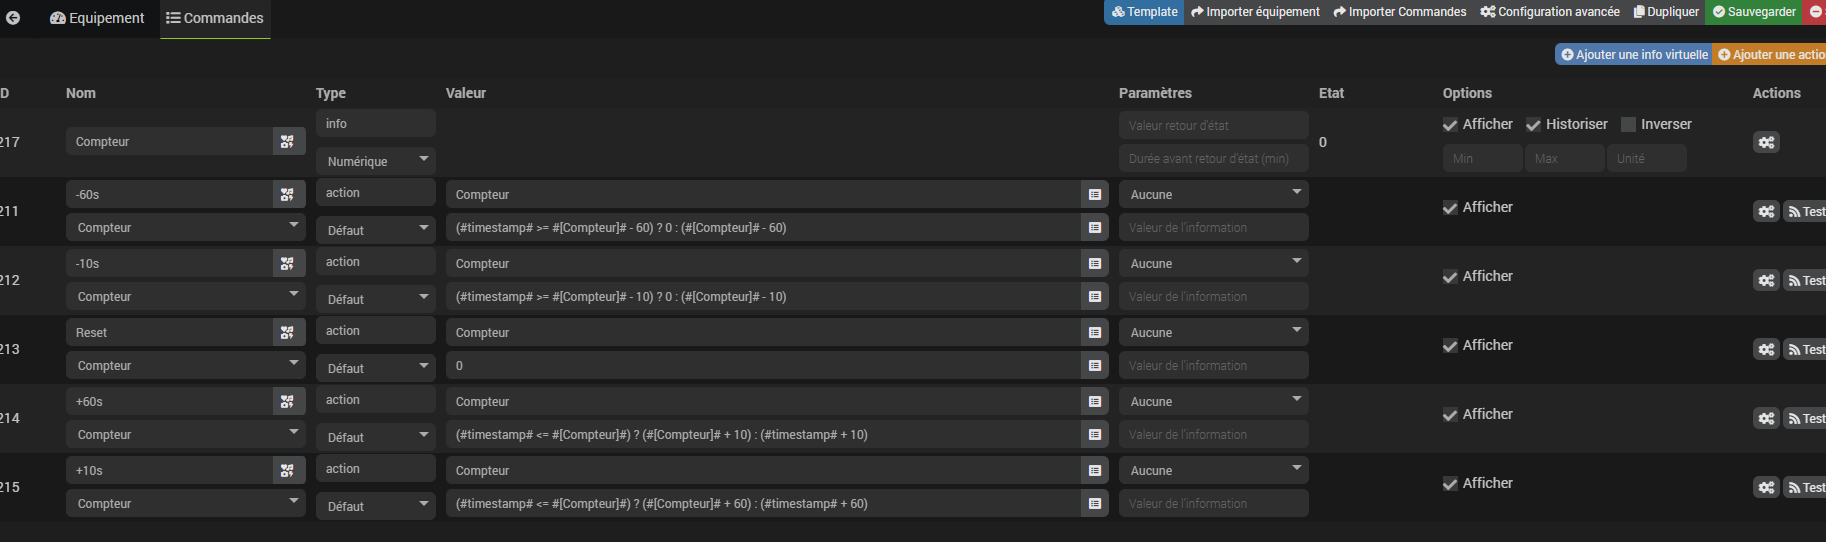Click the list icon right of the Reset value 0 field
The height and width of the screenshot is (542, 1826).
[x=1095, y=366]
